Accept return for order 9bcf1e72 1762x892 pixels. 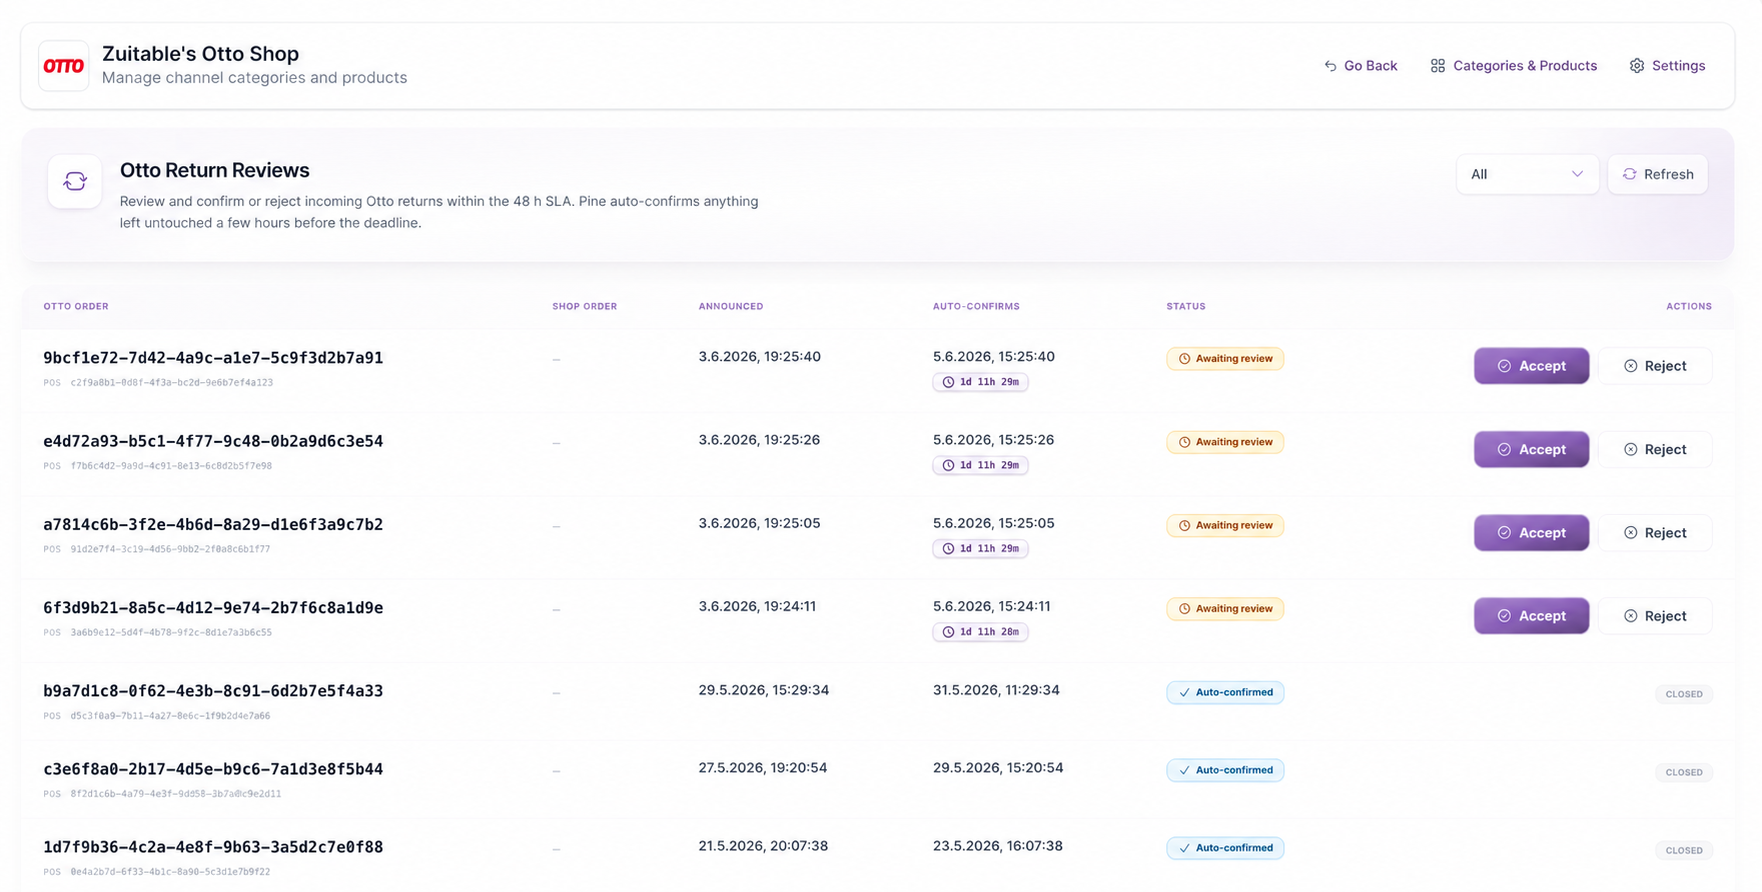1531,366
